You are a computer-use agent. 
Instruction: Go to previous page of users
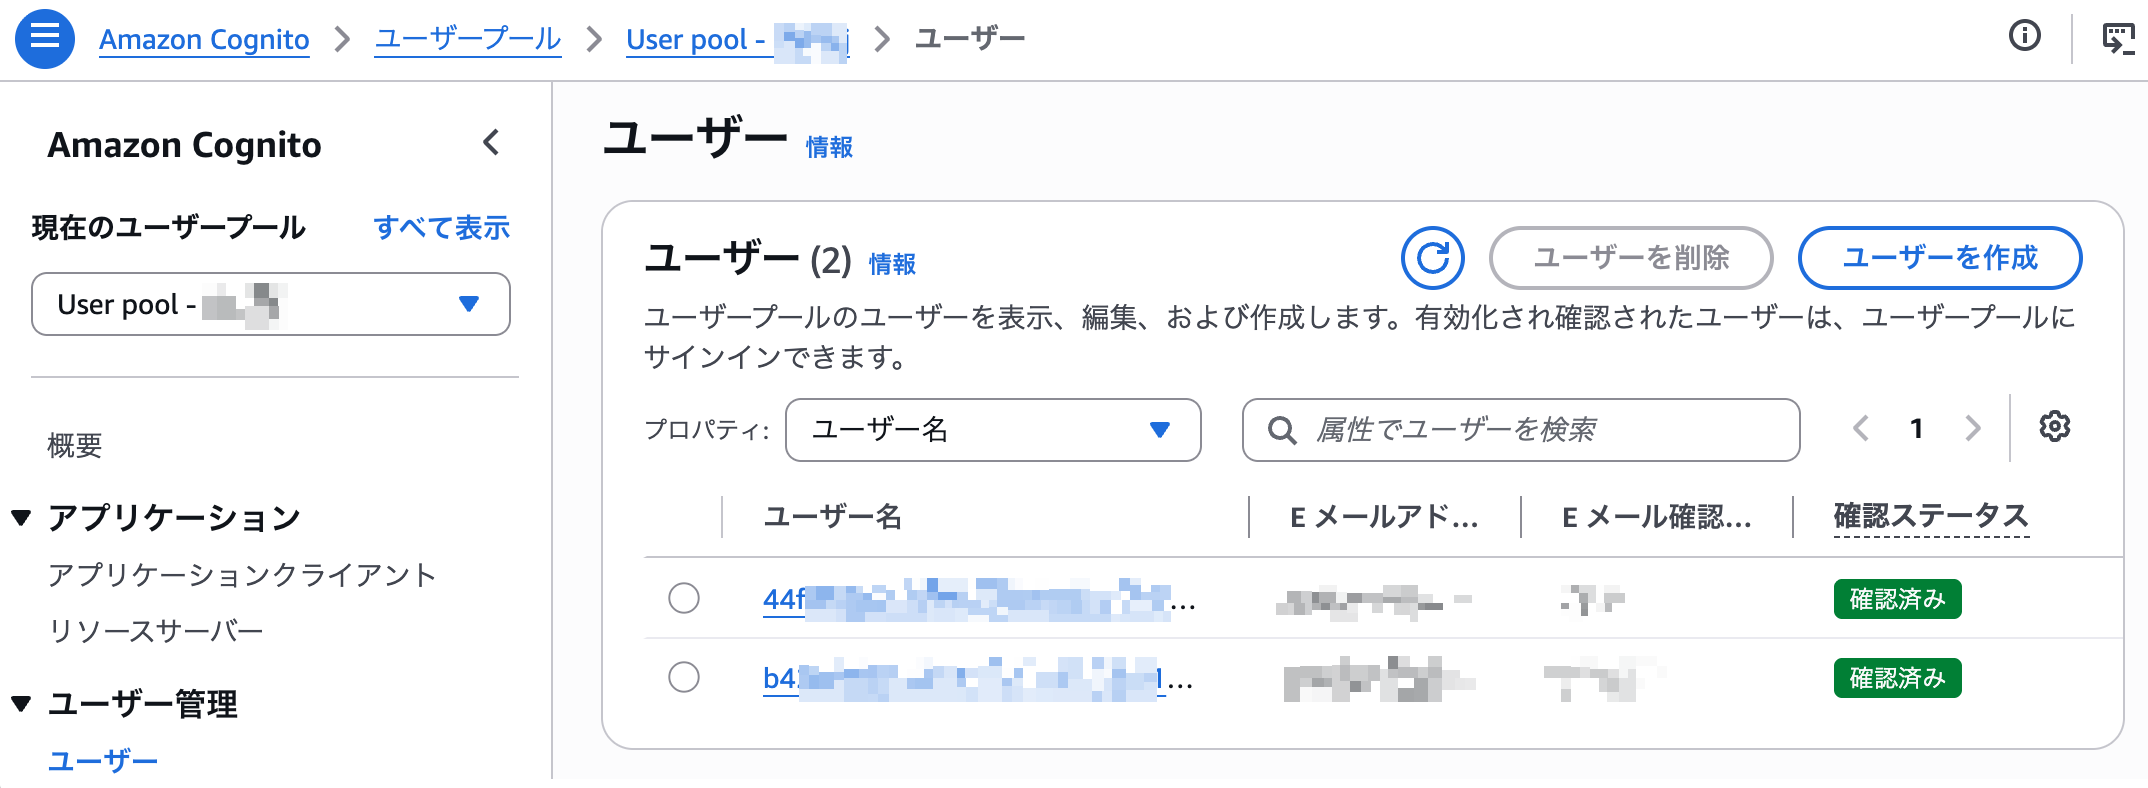click(1861, 429)
